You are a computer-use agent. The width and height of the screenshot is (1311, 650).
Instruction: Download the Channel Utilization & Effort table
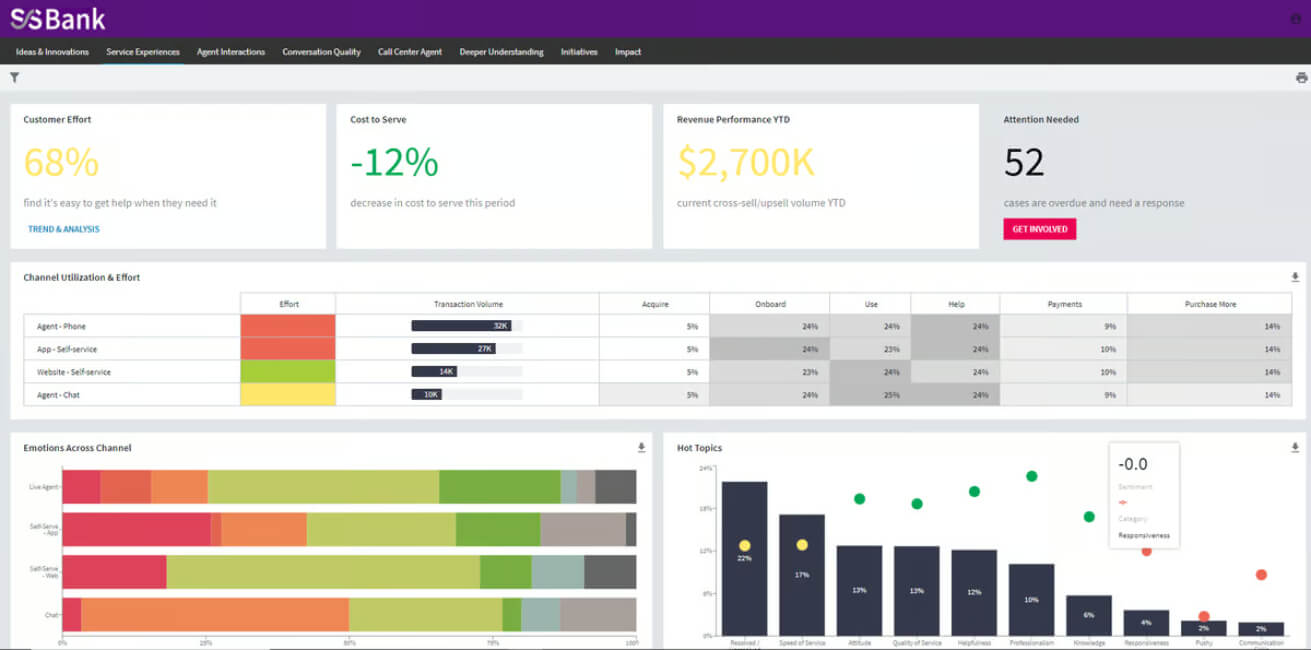click(x=1295, y=277)
